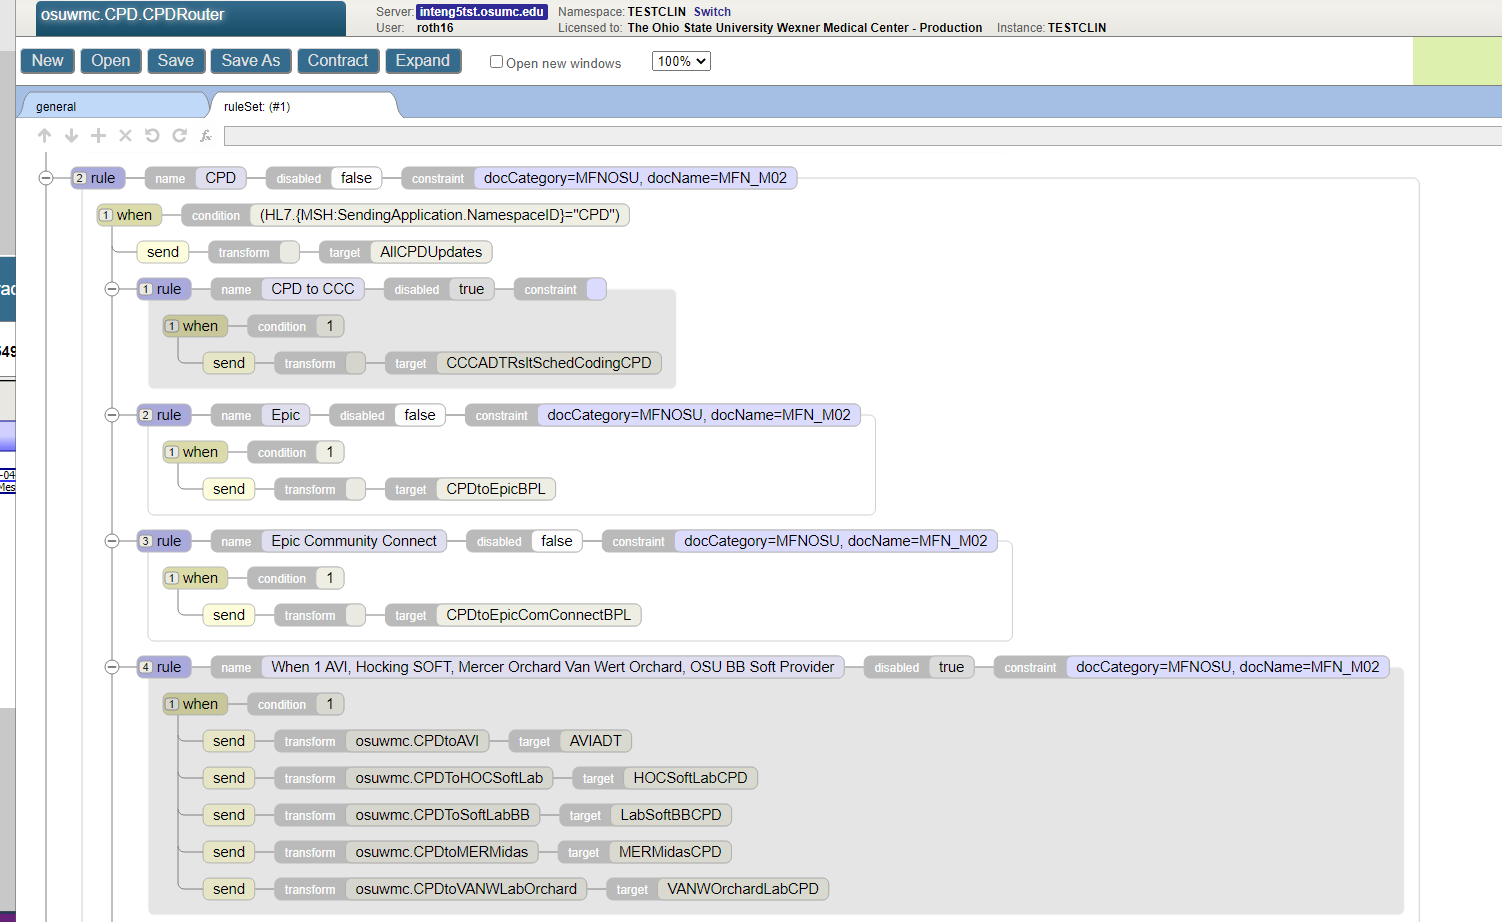The height and width of the screenshot is (922, 1502).
Task: Click the New button
Action: tap(47, 61)
